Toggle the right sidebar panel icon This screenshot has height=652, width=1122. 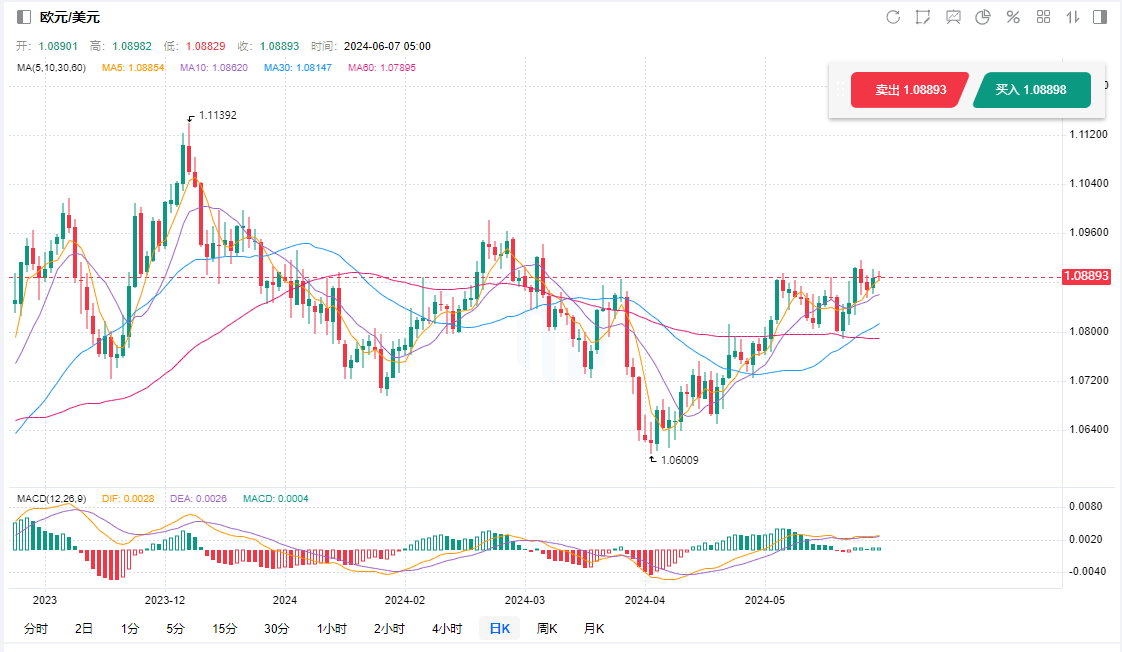point(1100,17)
